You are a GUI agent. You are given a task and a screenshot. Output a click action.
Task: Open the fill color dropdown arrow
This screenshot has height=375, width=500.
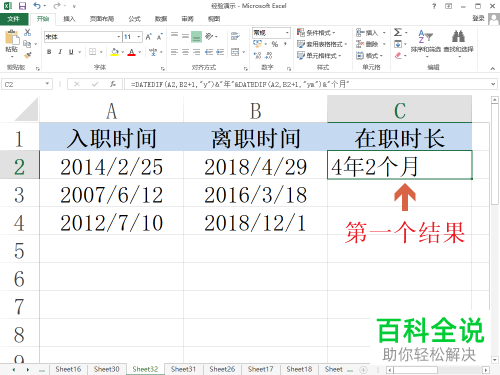pos(123,52)
